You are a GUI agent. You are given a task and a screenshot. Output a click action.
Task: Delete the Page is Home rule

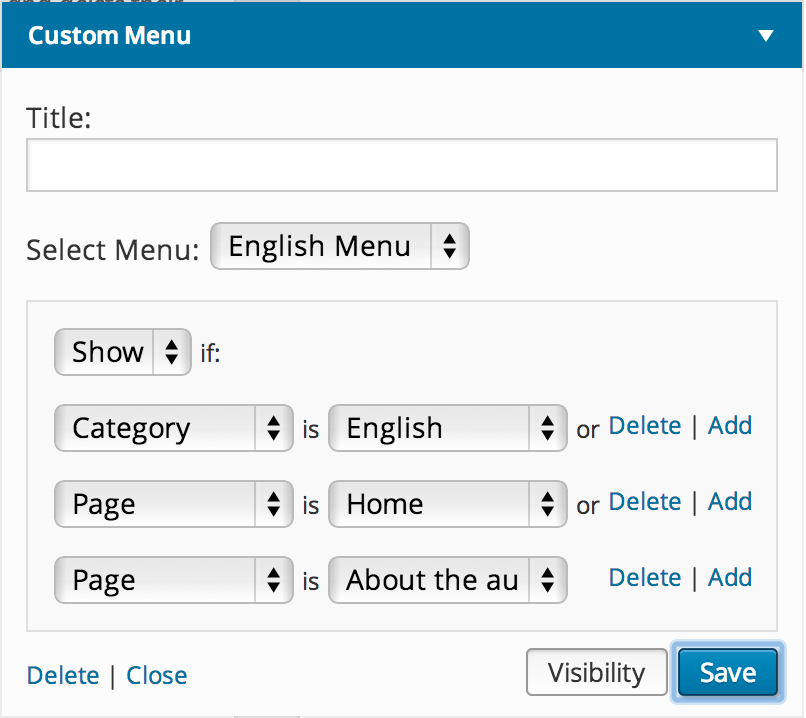(x=644, y=502)
